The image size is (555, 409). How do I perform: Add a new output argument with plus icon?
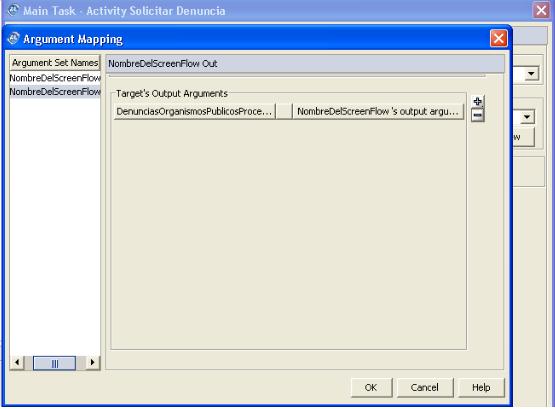click(477, 102)
